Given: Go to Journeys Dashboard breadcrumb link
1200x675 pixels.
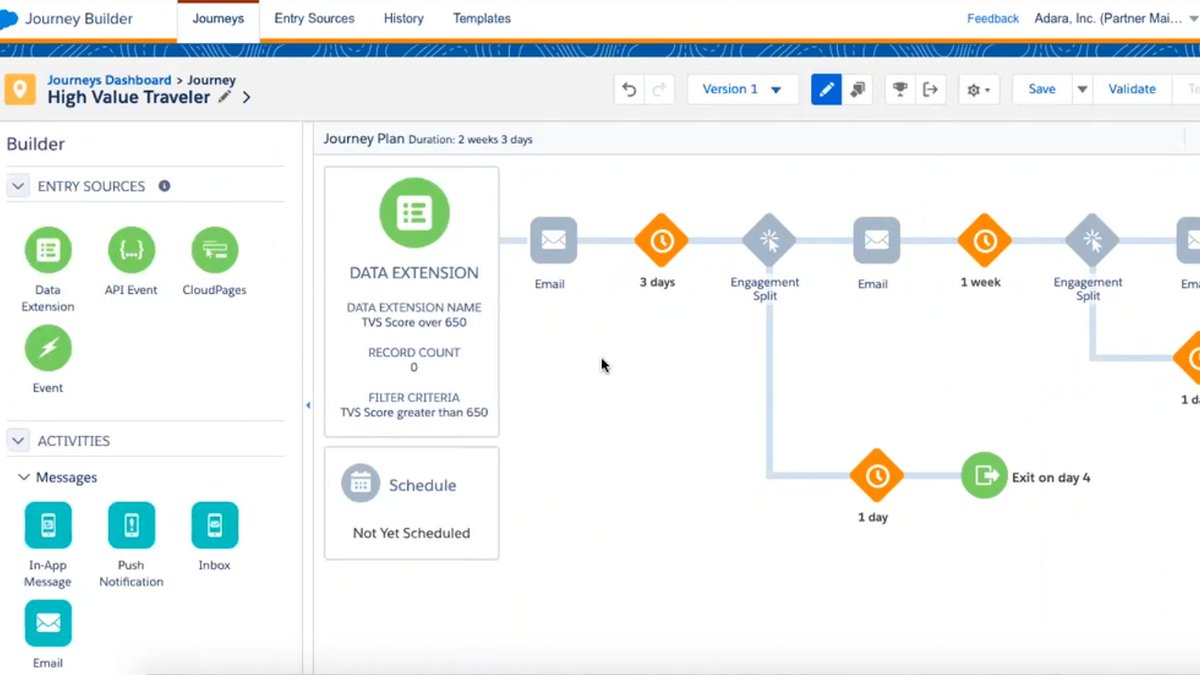Looking at the screenshot, I should point(109,80).
